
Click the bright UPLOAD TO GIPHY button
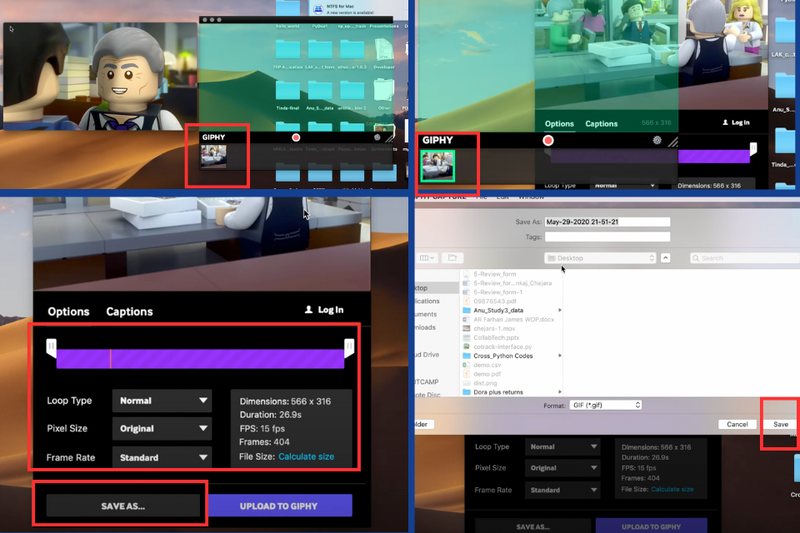click(279, 506)
